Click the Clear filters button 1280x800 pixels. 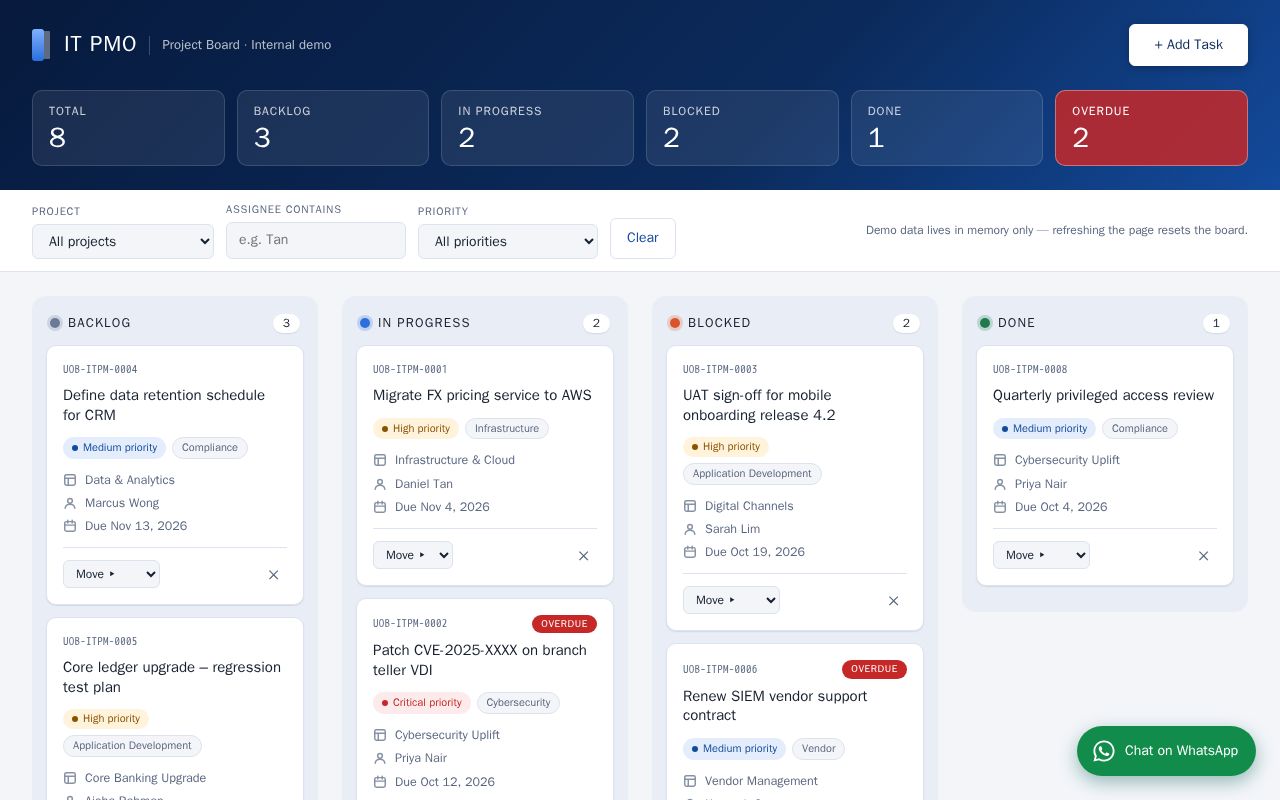(643, 238)
